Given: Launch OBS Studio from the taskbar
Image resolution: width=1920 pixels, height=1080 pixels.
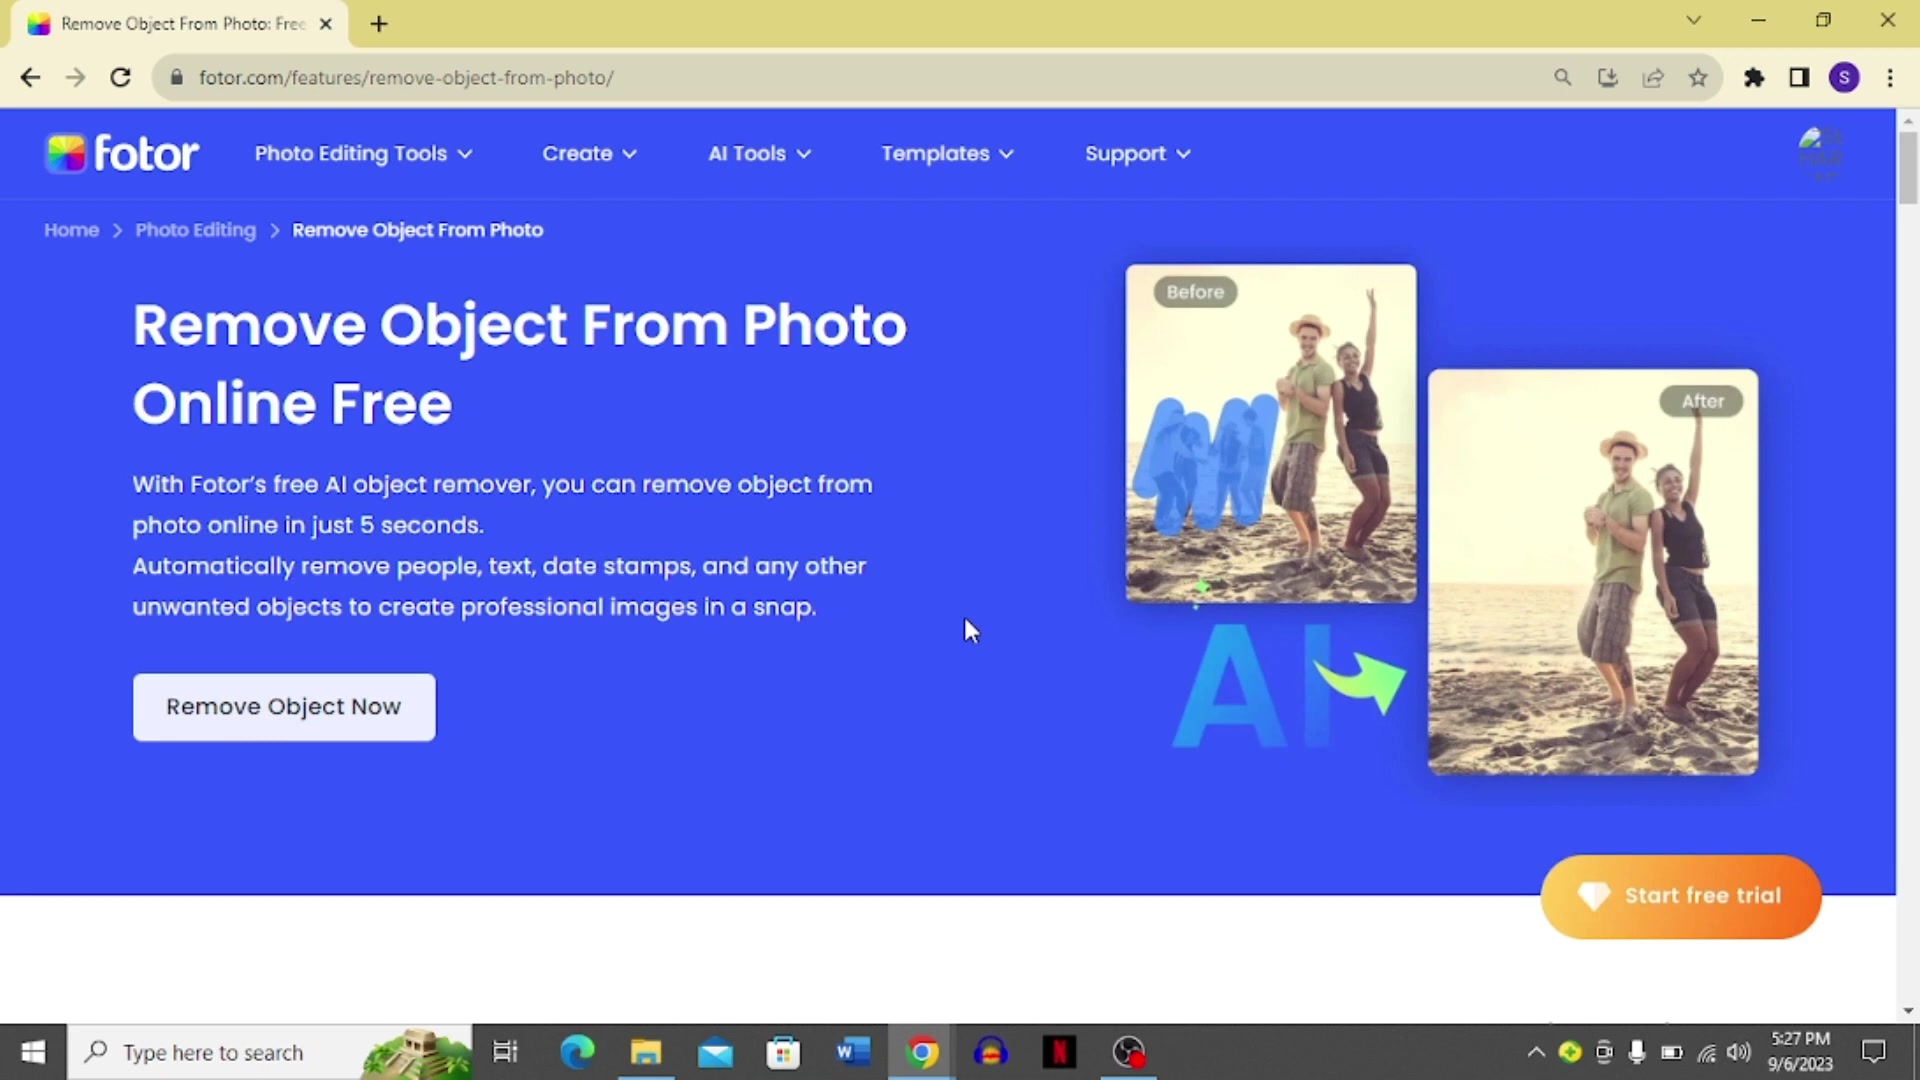Looking at the screenshot, I should pyautogui.click(x=1128, y=1052).
